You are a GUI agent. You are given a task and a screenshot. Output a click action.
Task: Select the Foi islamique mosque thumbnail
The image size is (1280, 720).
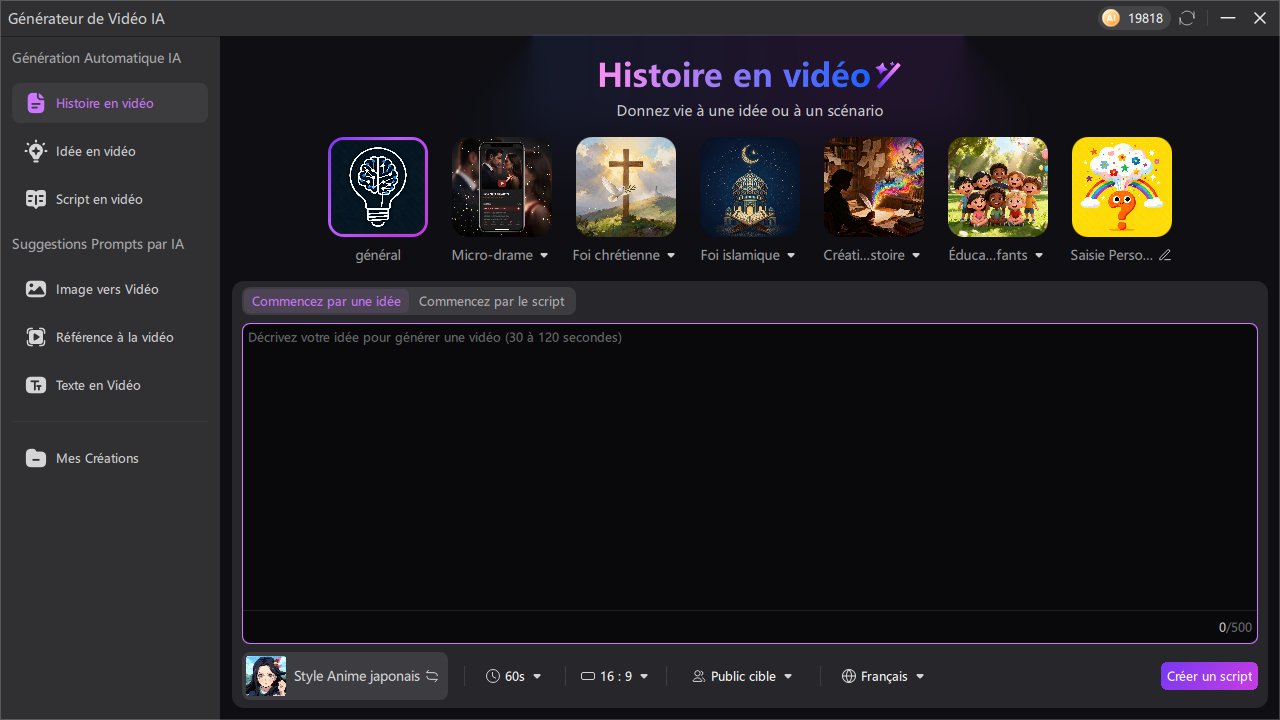click(x=750, y=187)
